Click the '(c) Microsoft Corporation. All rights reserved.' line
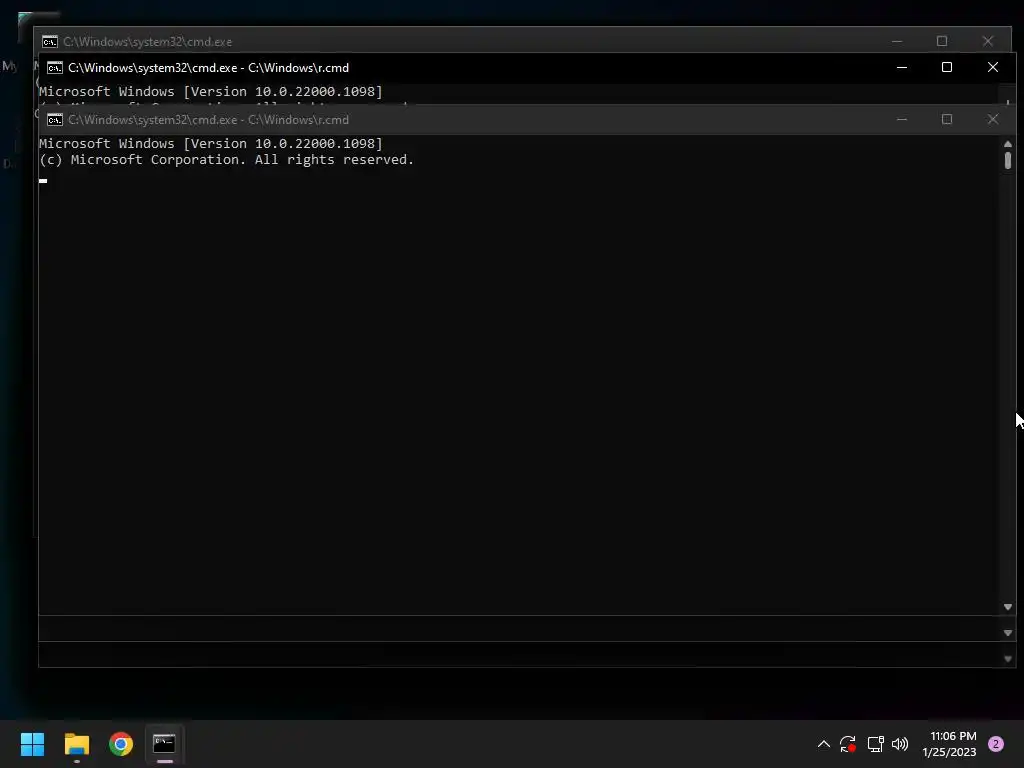1024x768 pixels. point(226,160)
